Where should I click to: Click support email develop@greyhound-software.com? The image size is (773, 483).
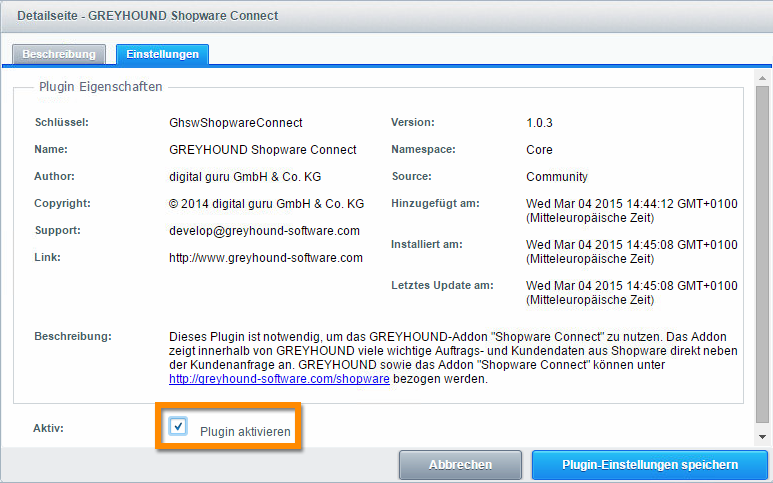pyautogui.click(x=264, y=231)
